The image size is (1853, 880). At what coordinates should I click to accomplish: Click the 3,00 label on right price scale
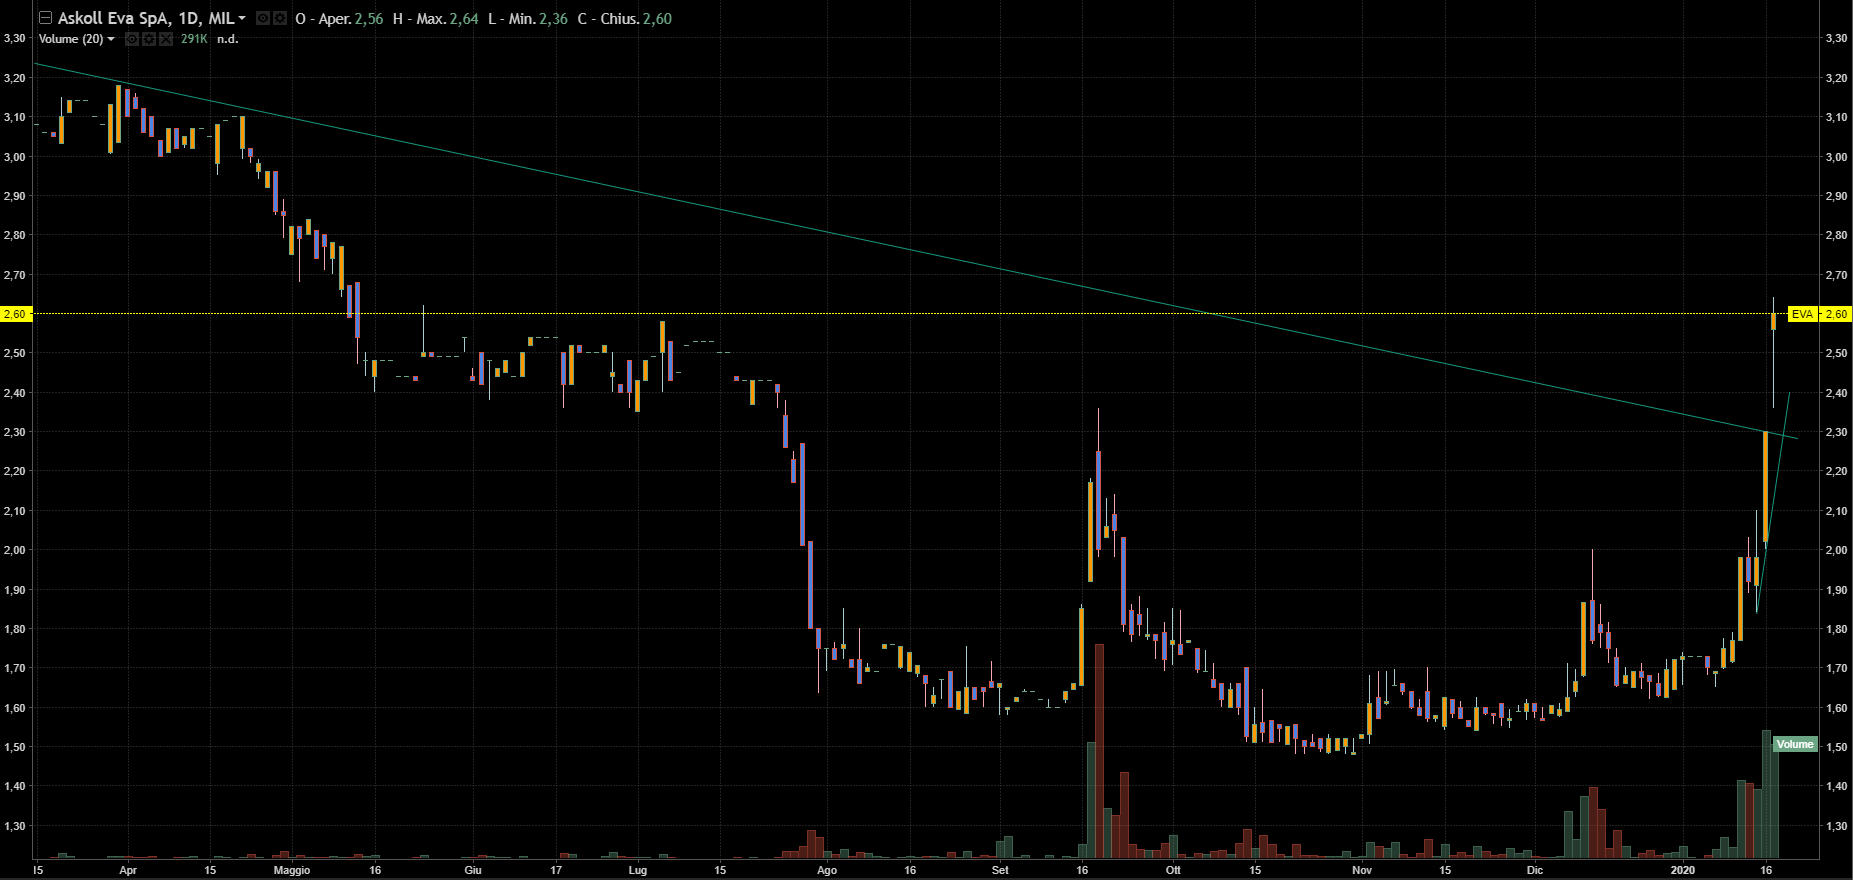(x=1836, y=157)
